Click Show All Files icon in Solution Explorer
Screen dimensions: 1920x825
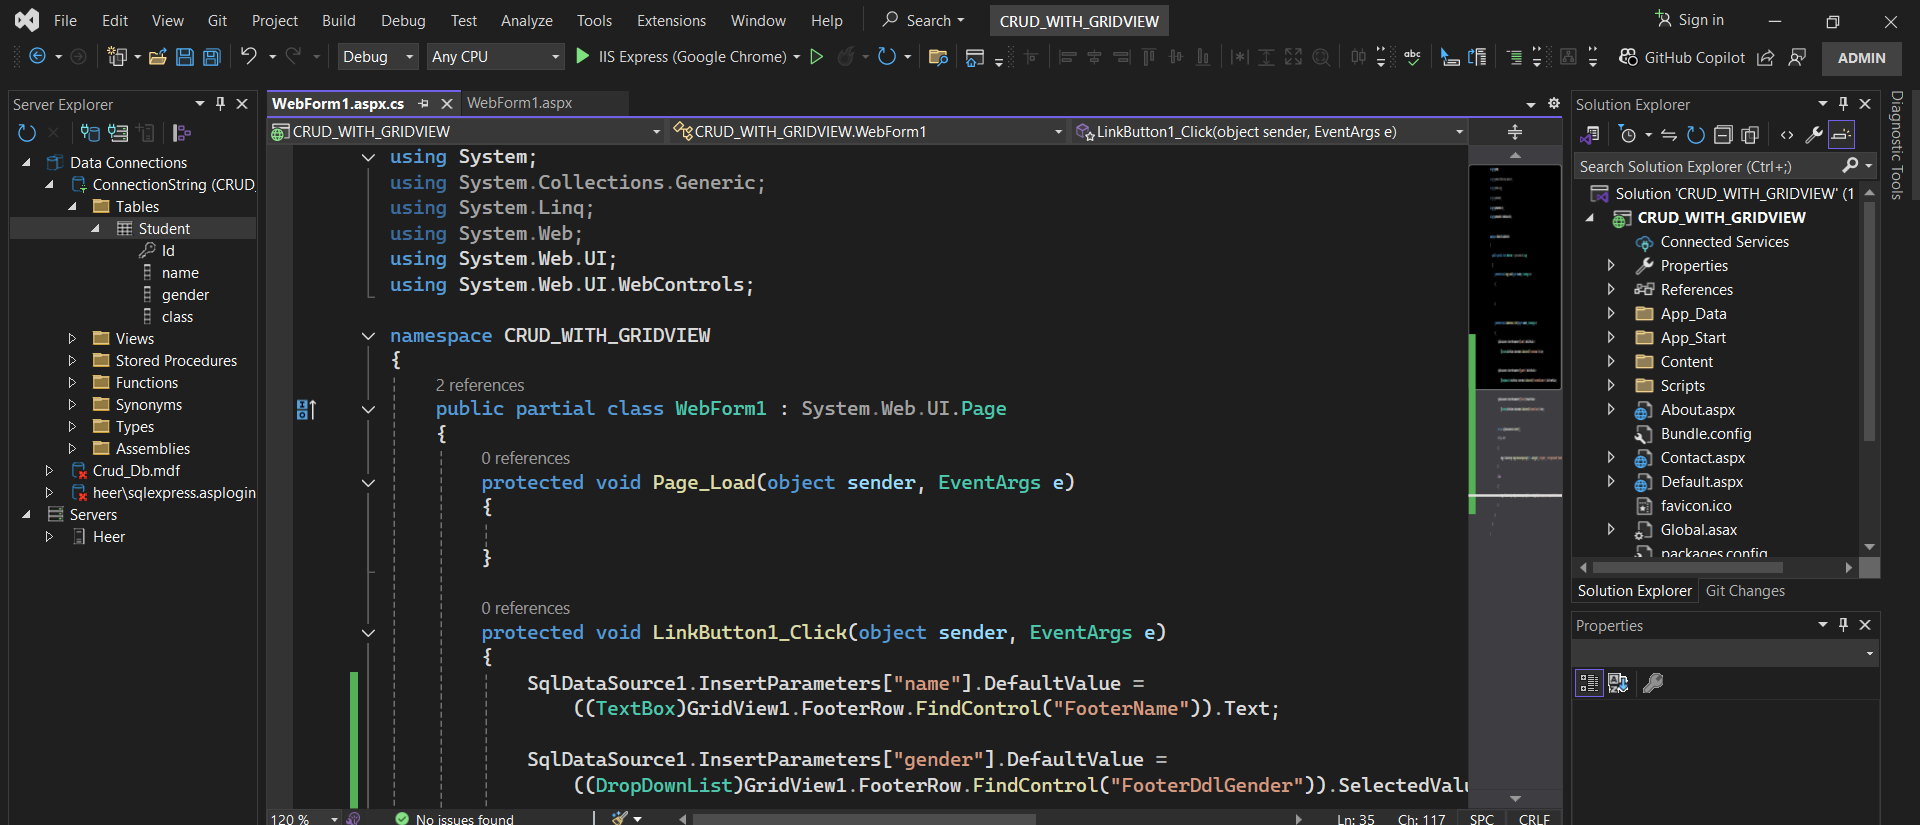pos(1750,135)
